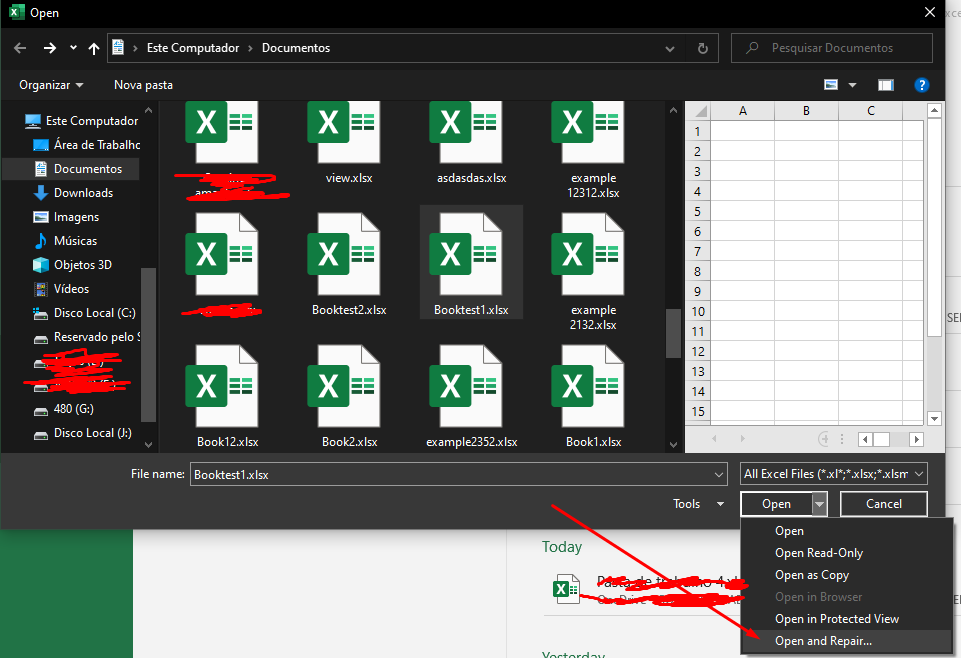Close the Open dialog window
This screenshot has height=658, width=961.
coord(930,12)
